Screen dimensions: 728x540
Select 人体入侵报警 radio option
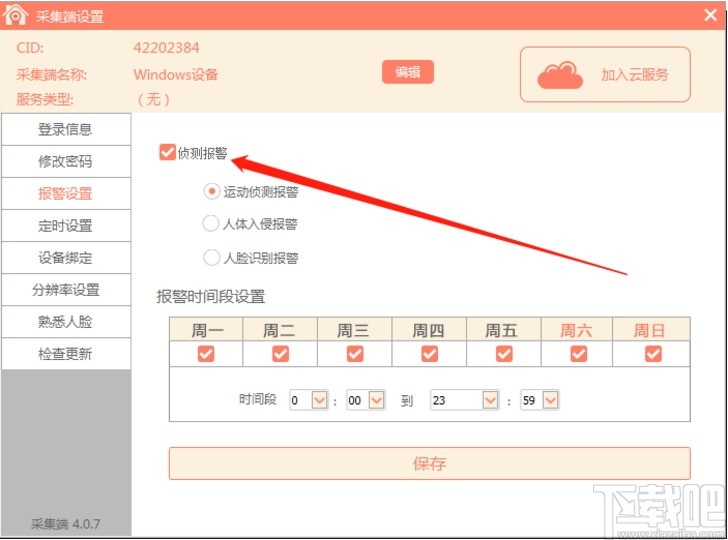(211, 224)
